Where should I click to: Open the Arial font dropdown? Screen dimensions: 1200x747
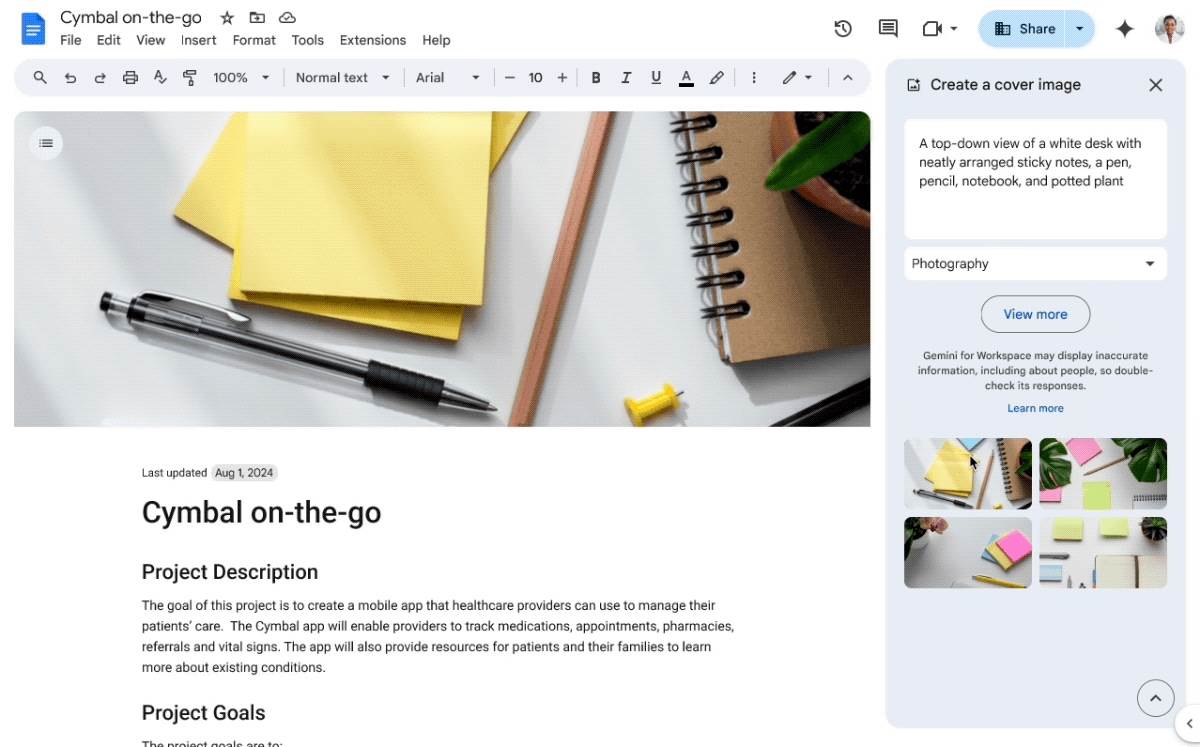pos(447,77)
